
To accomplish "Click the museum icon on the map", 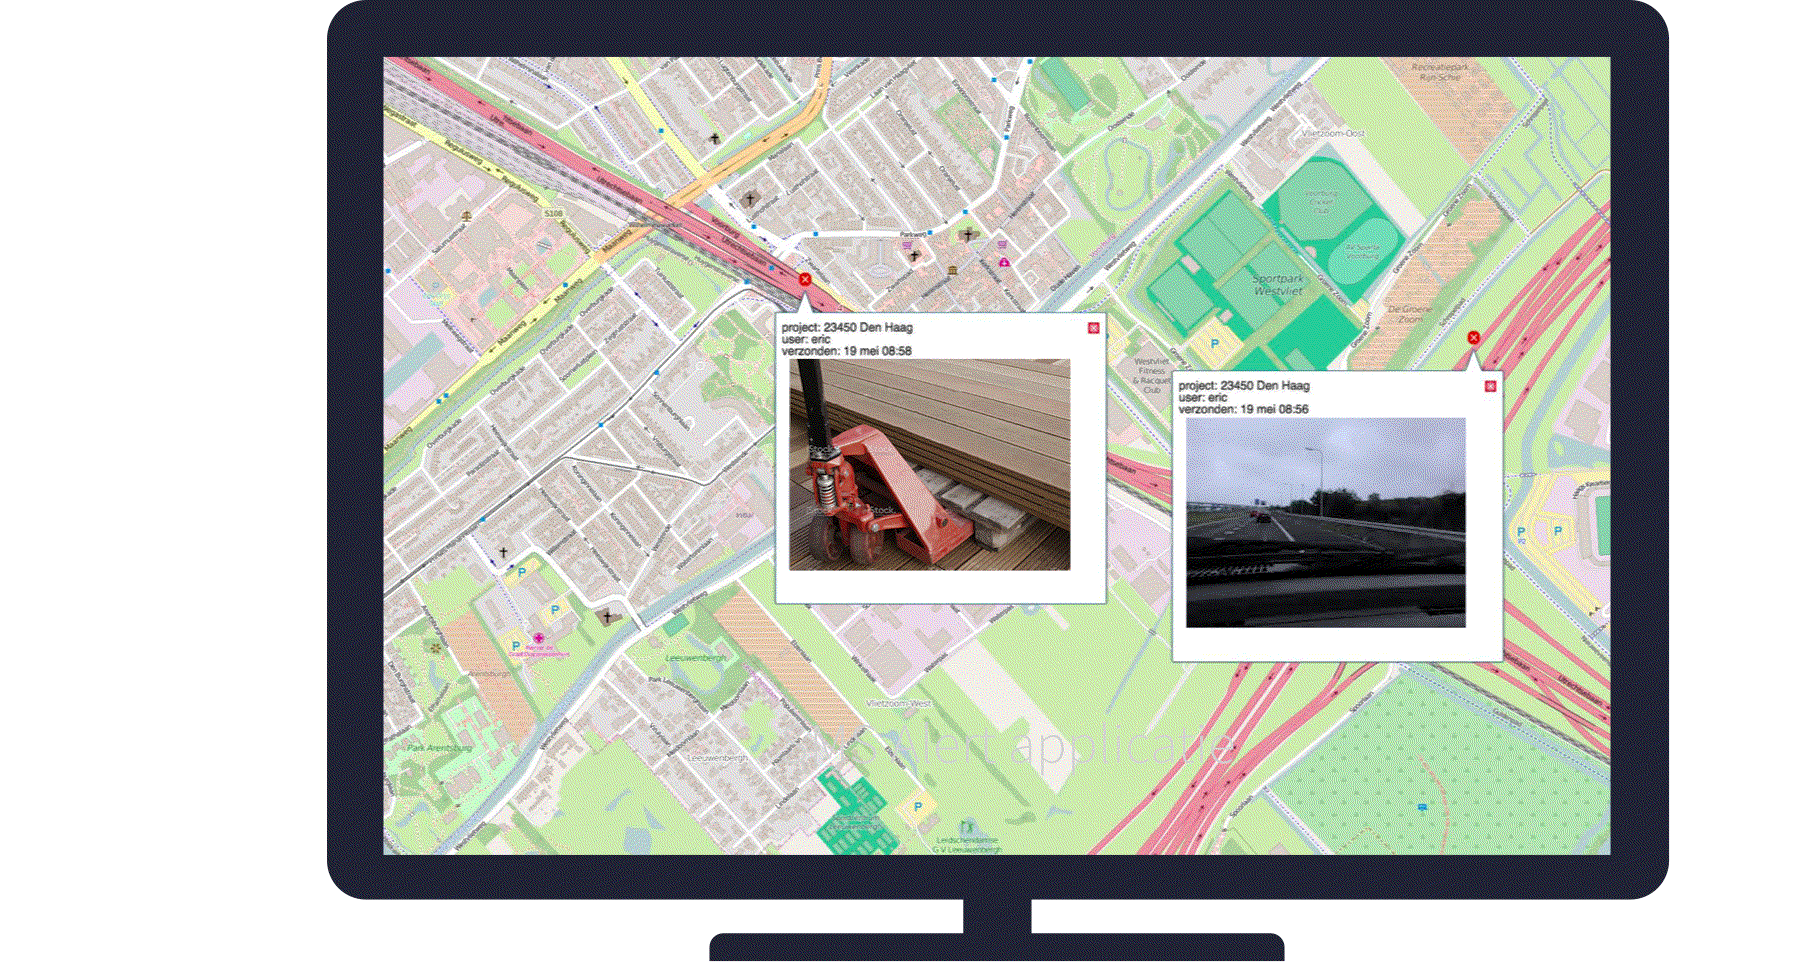I will click(952, 271).
